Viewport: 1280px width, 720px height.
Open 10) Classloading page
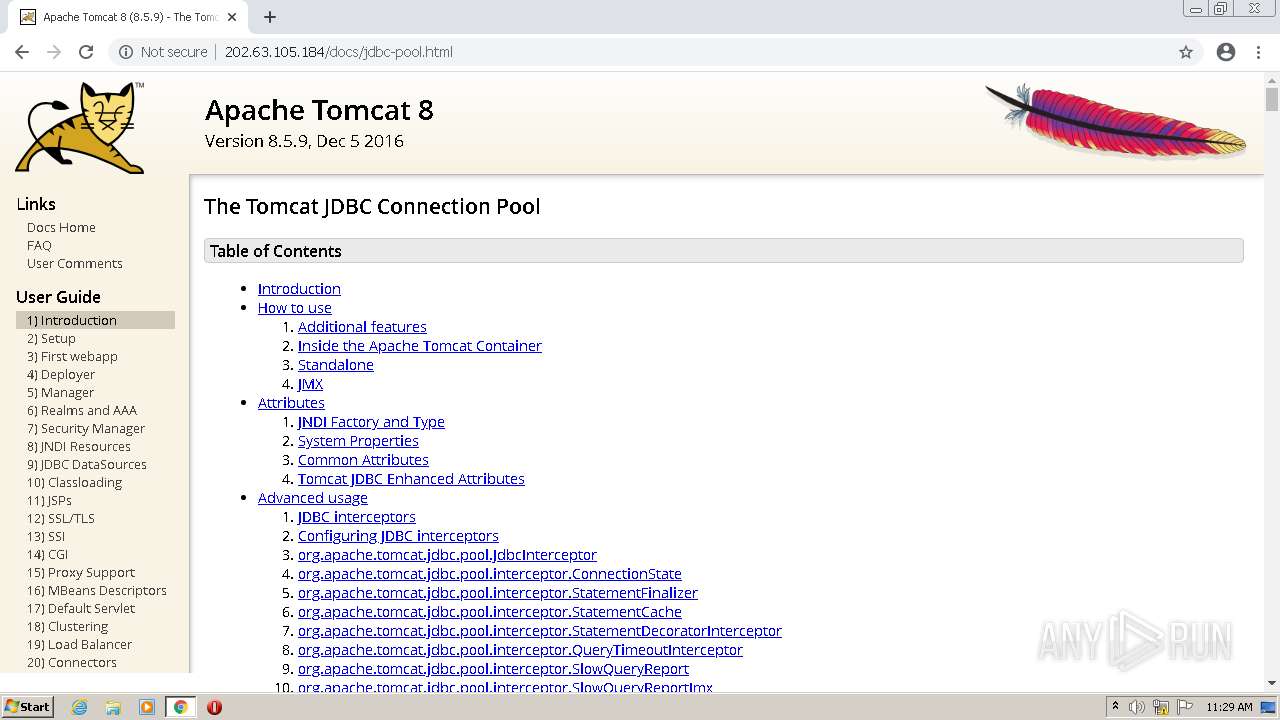[x=74, y=482]
